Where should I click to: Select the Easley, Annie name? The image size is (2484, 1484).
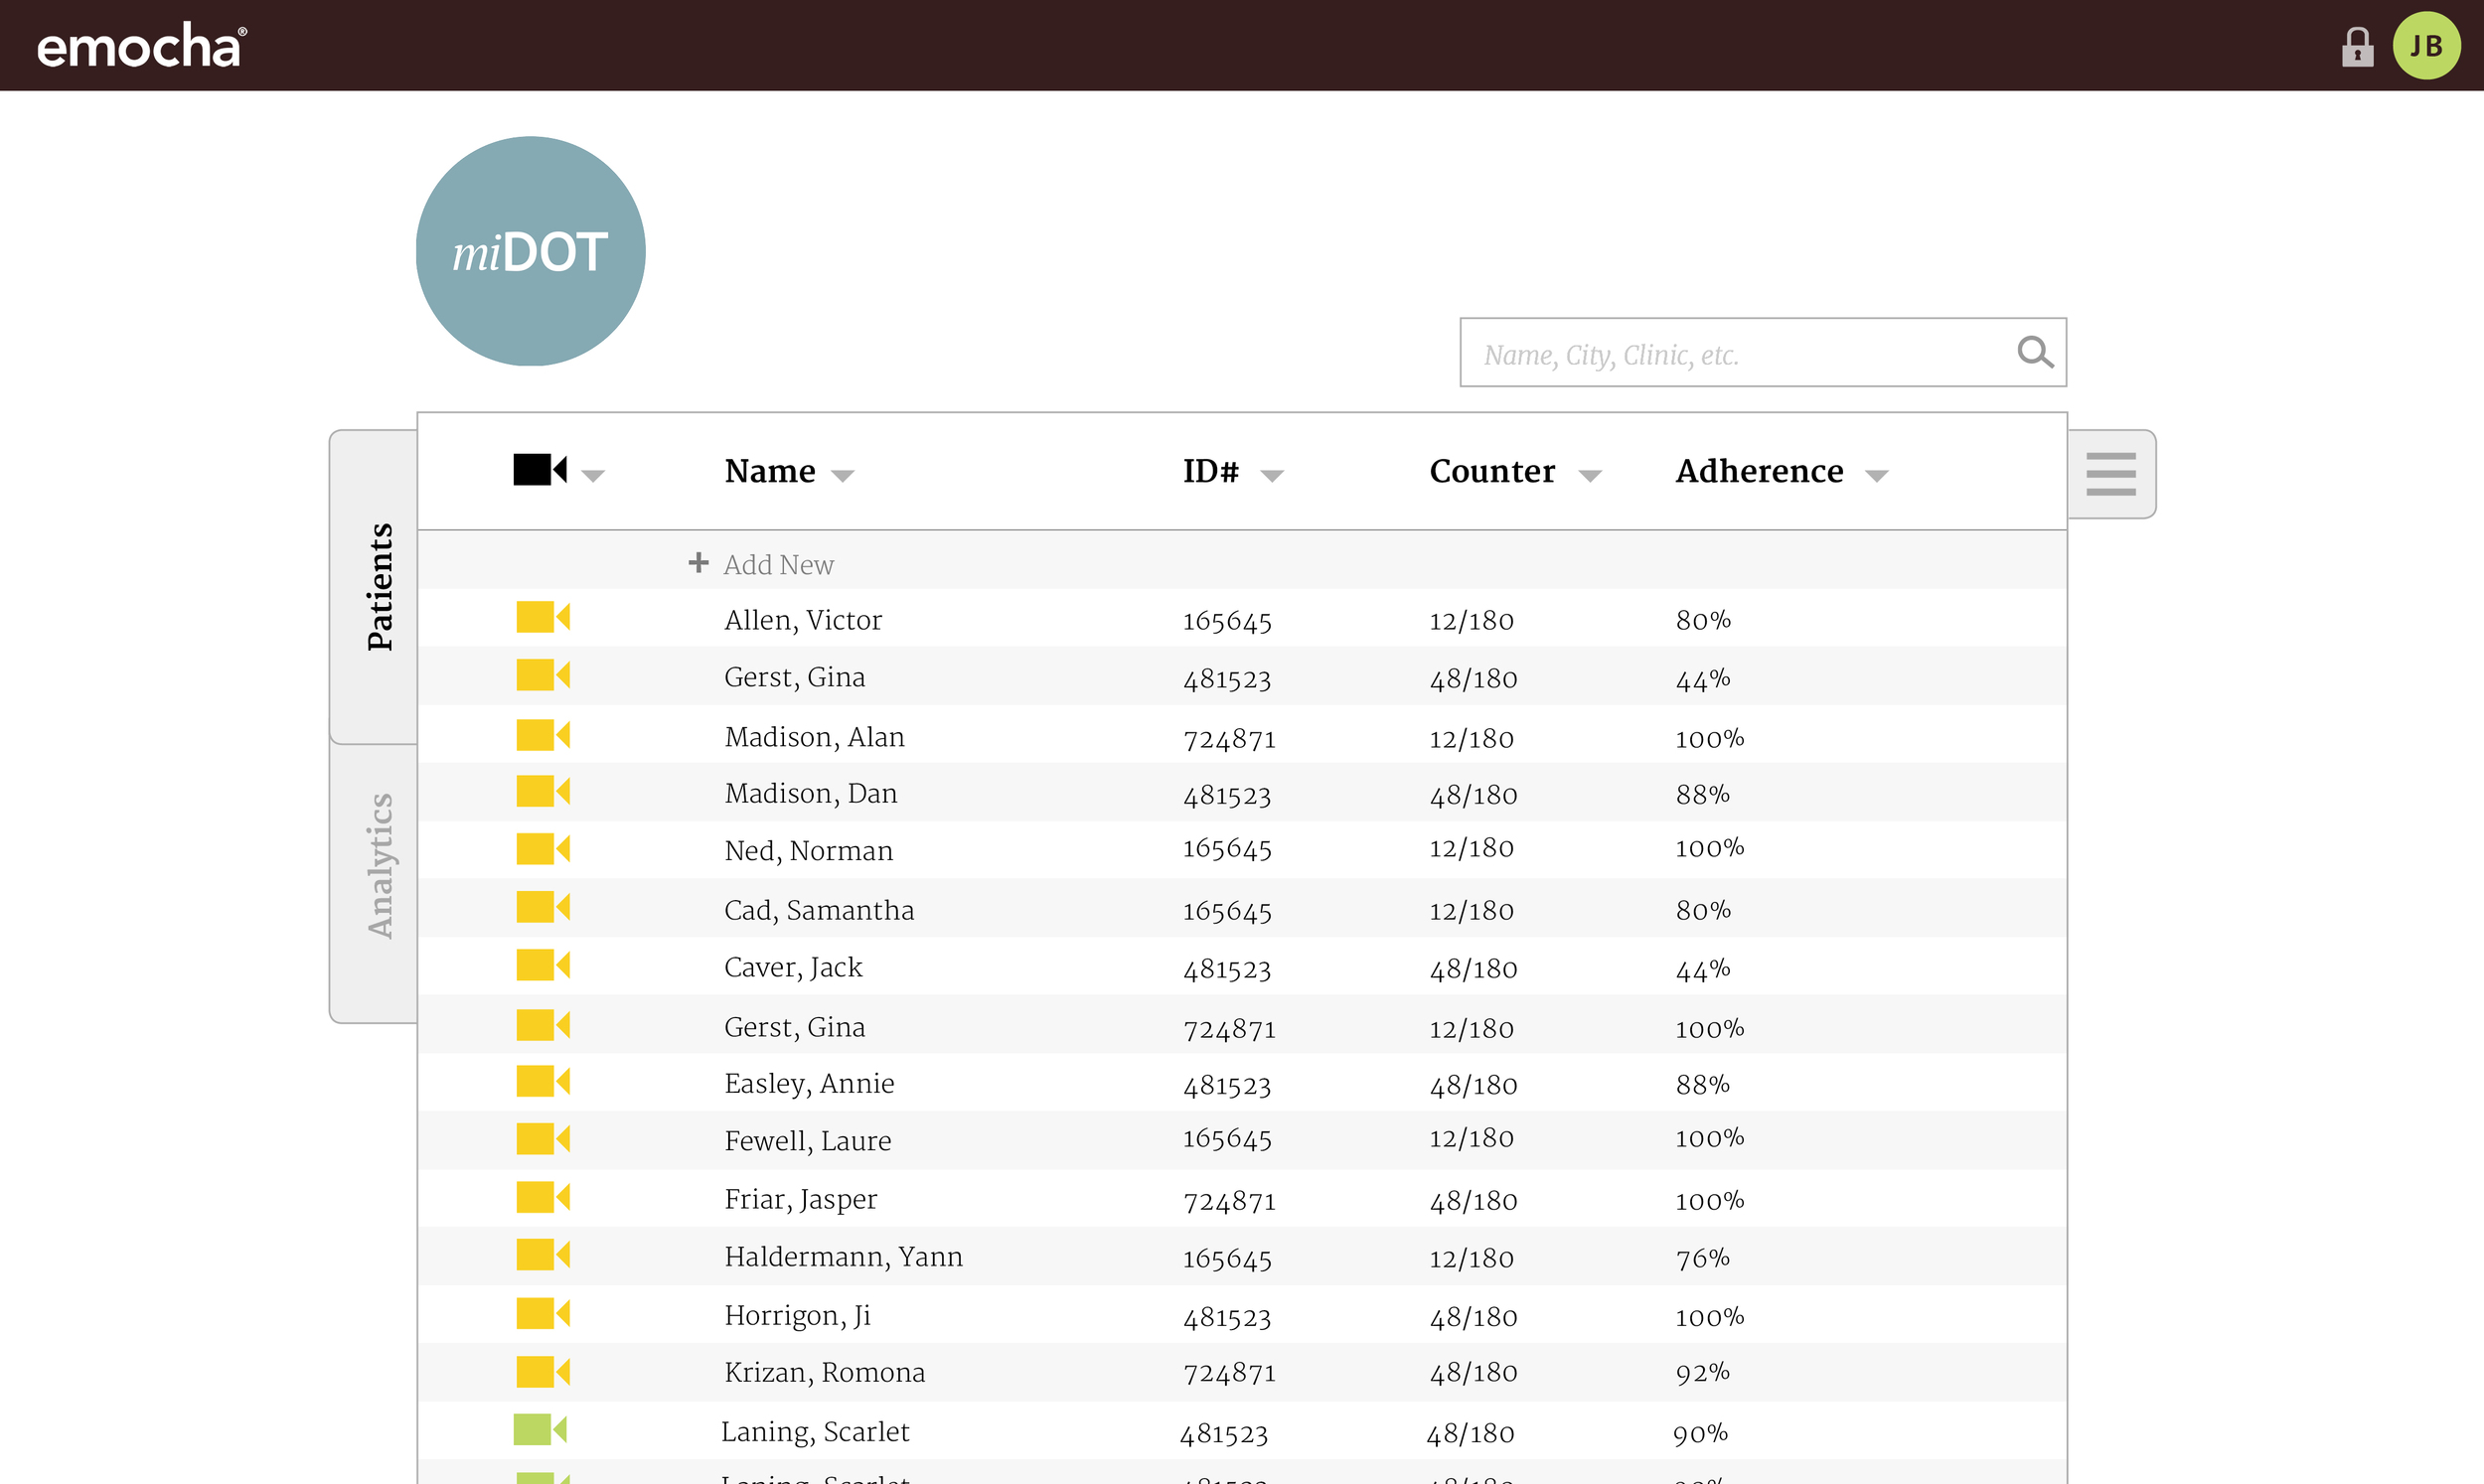809,1083
